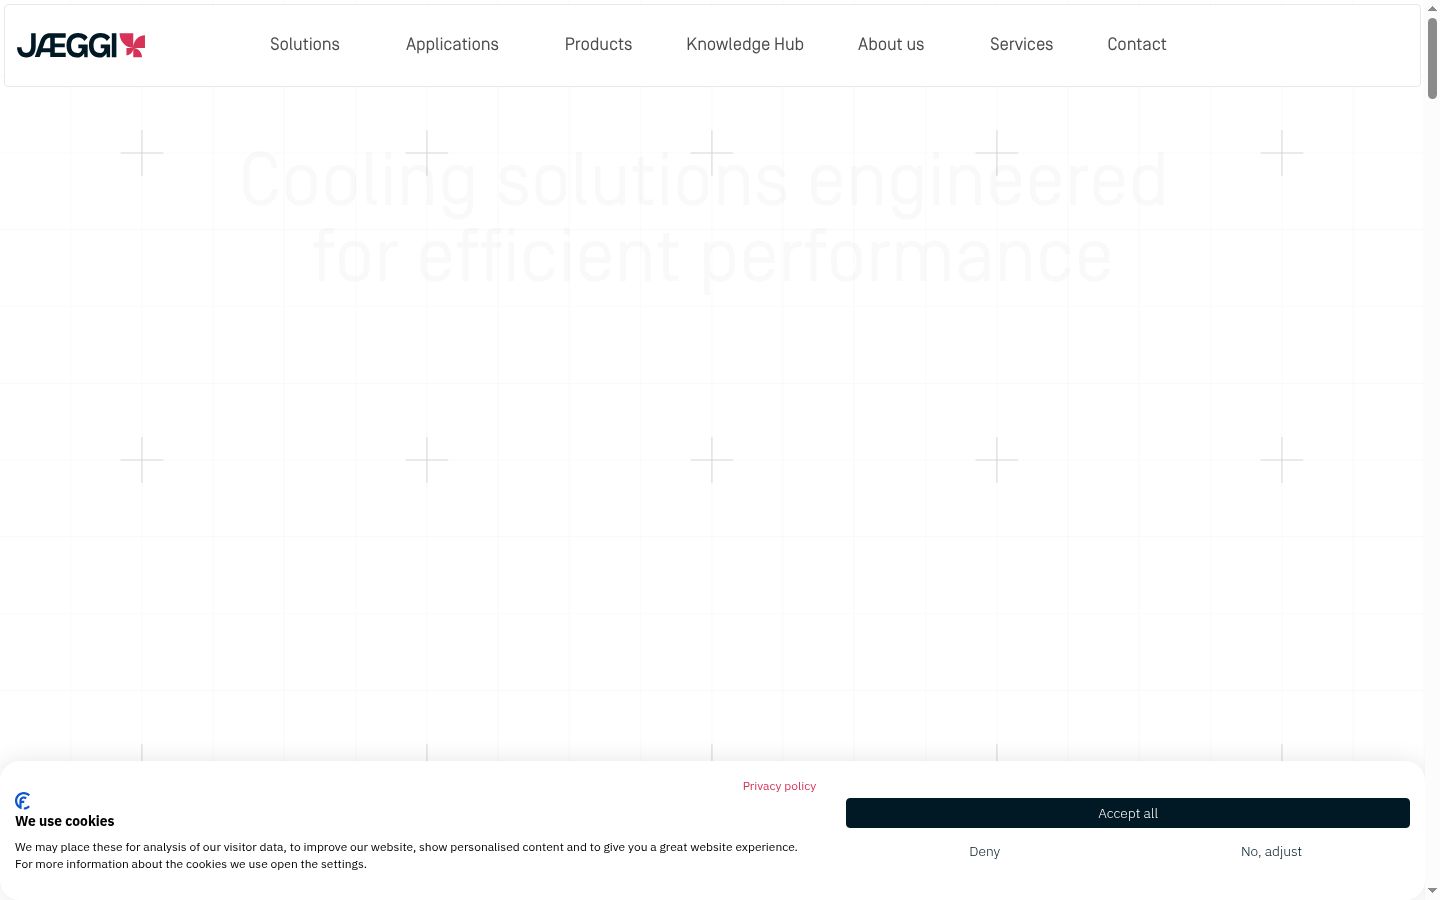
Task: Open the About us menu
Action: click(891, 44)
